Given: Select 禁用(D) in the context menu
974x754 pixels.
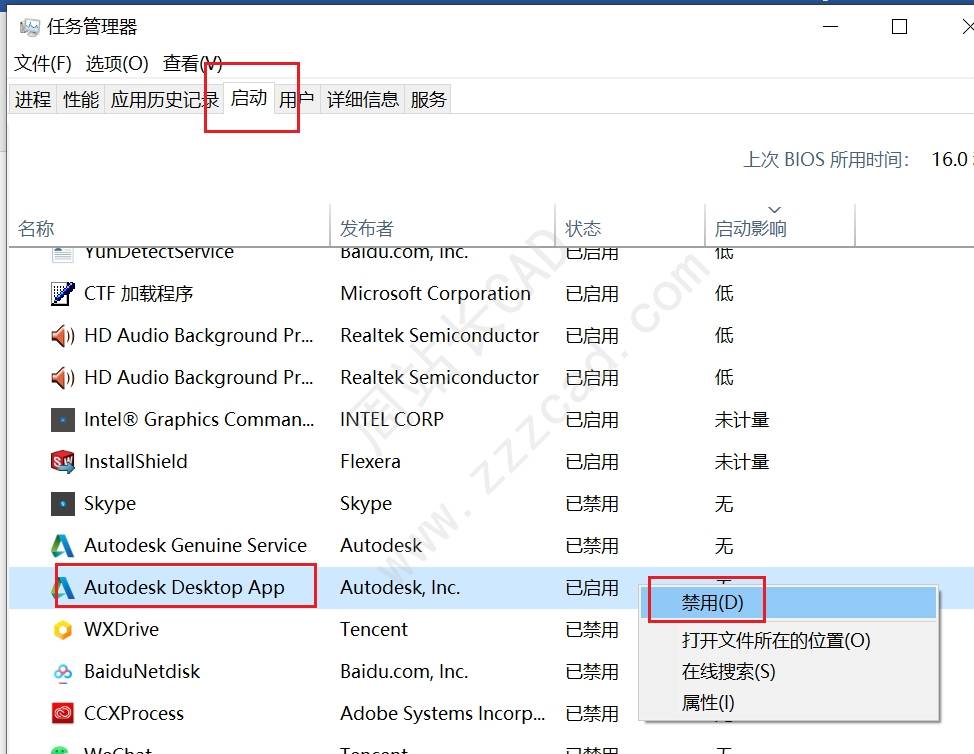Looking at the screenshot, I should point(713,603).
